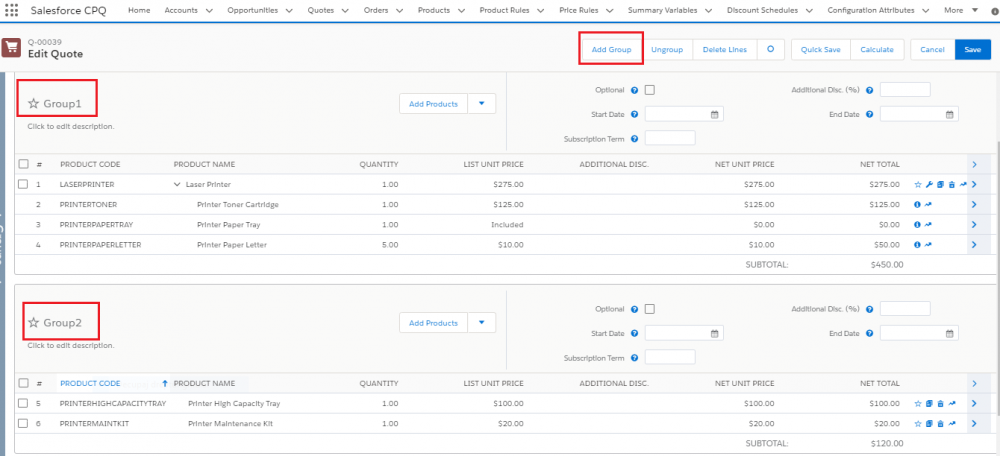1000x456 pixels.
Task: Tick the Optional checkbox in Group2
Action: click(650, 309)
